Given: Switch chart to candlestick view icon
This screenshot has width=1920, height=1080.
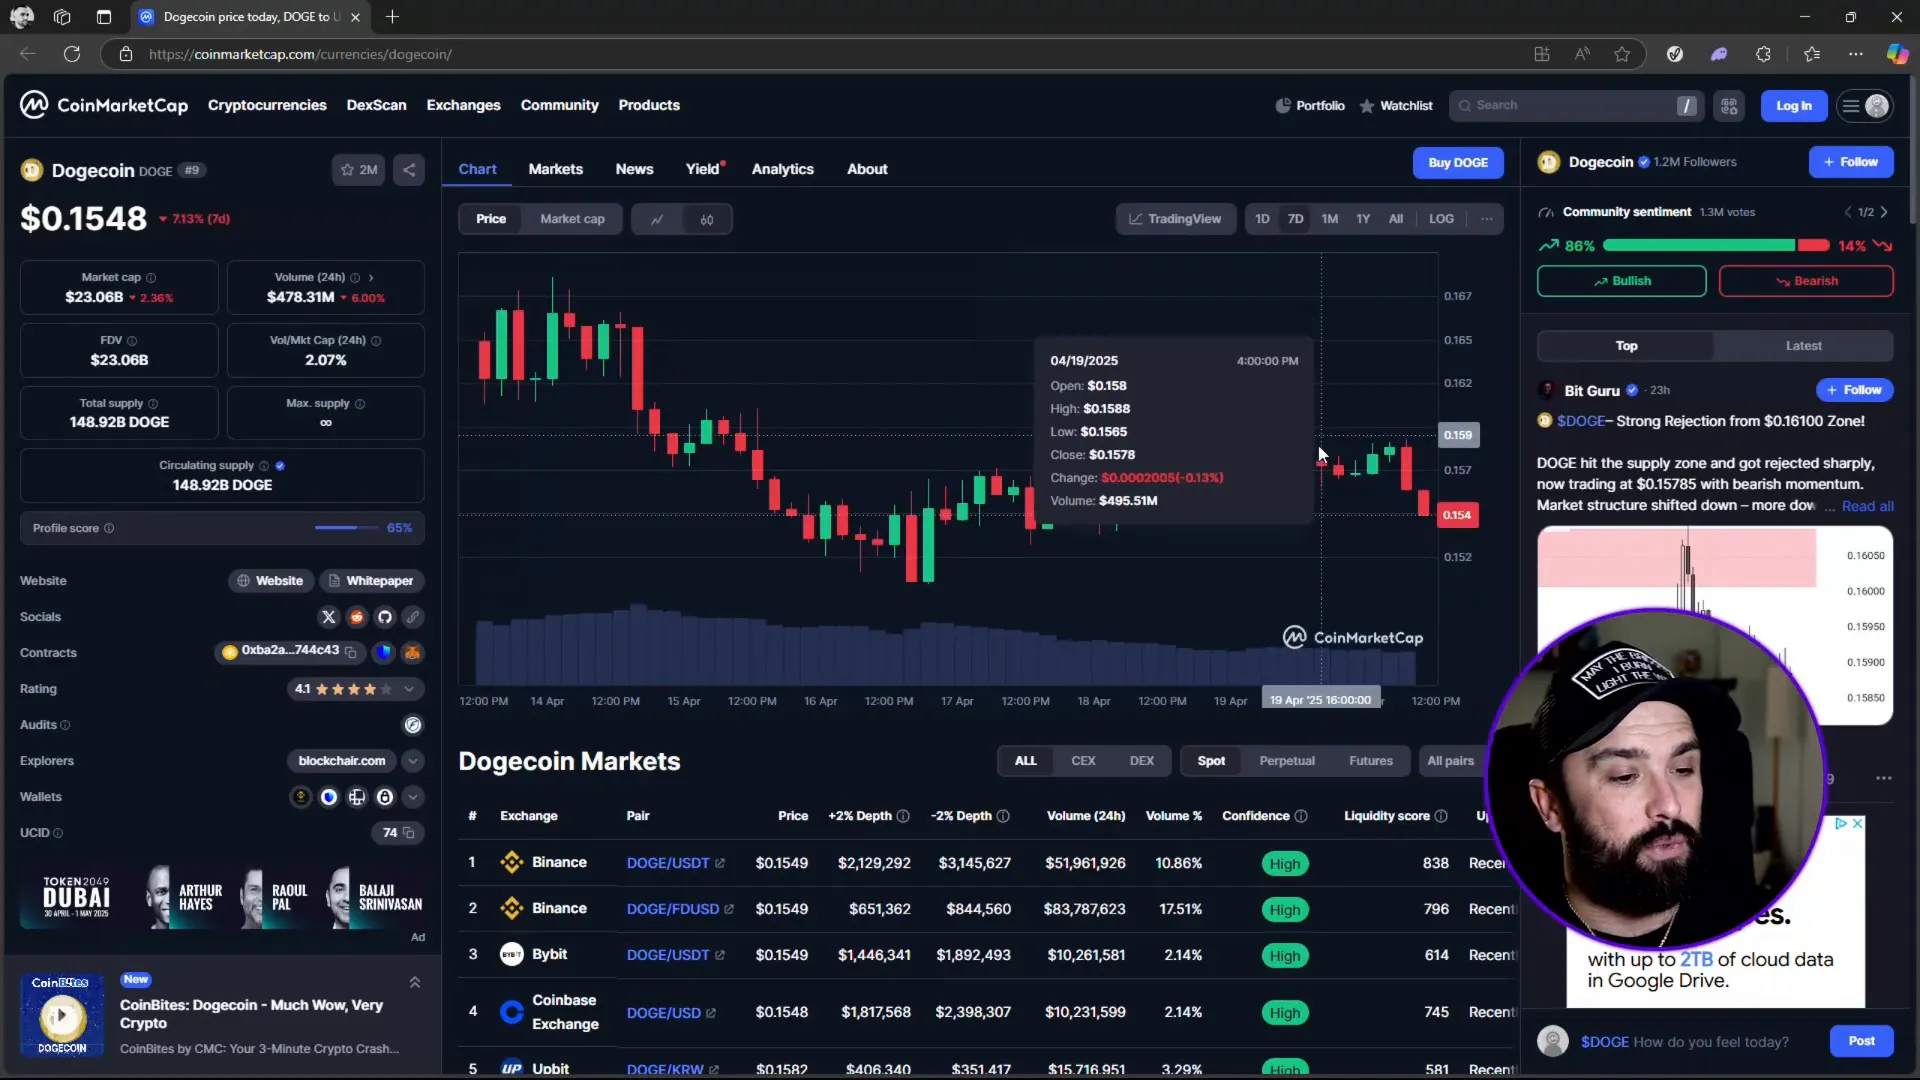Looking at the screenshot, I should tap(707, 219).
